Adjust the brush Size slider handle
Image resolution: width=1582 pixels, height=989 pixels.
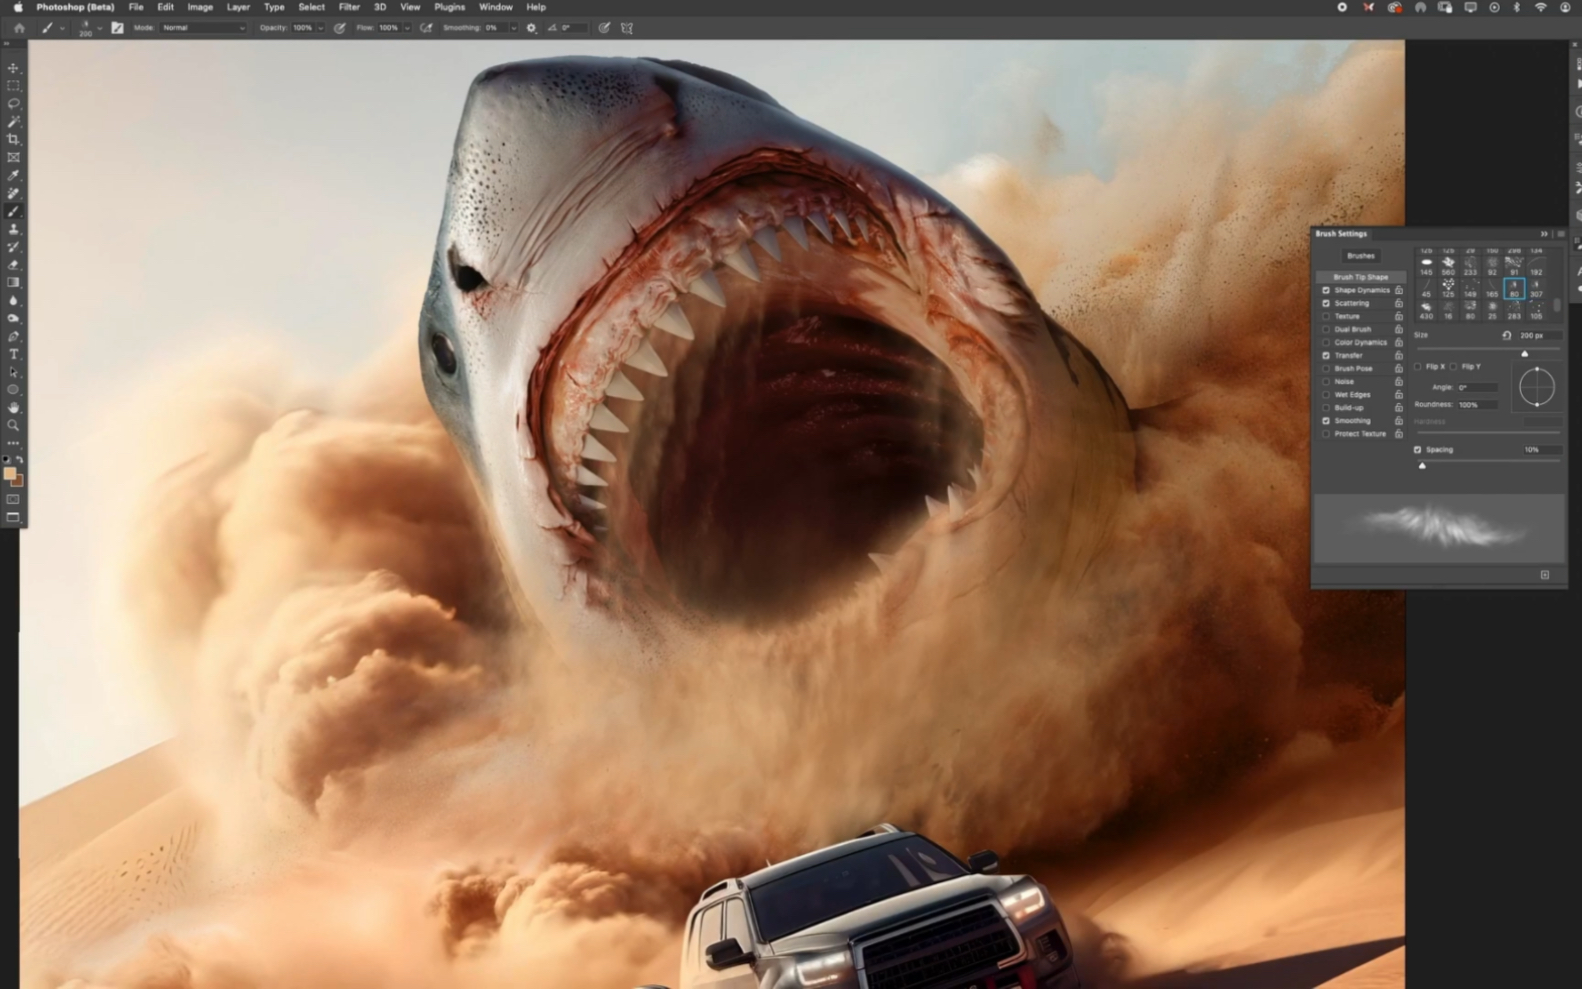tap(1524, 354)
